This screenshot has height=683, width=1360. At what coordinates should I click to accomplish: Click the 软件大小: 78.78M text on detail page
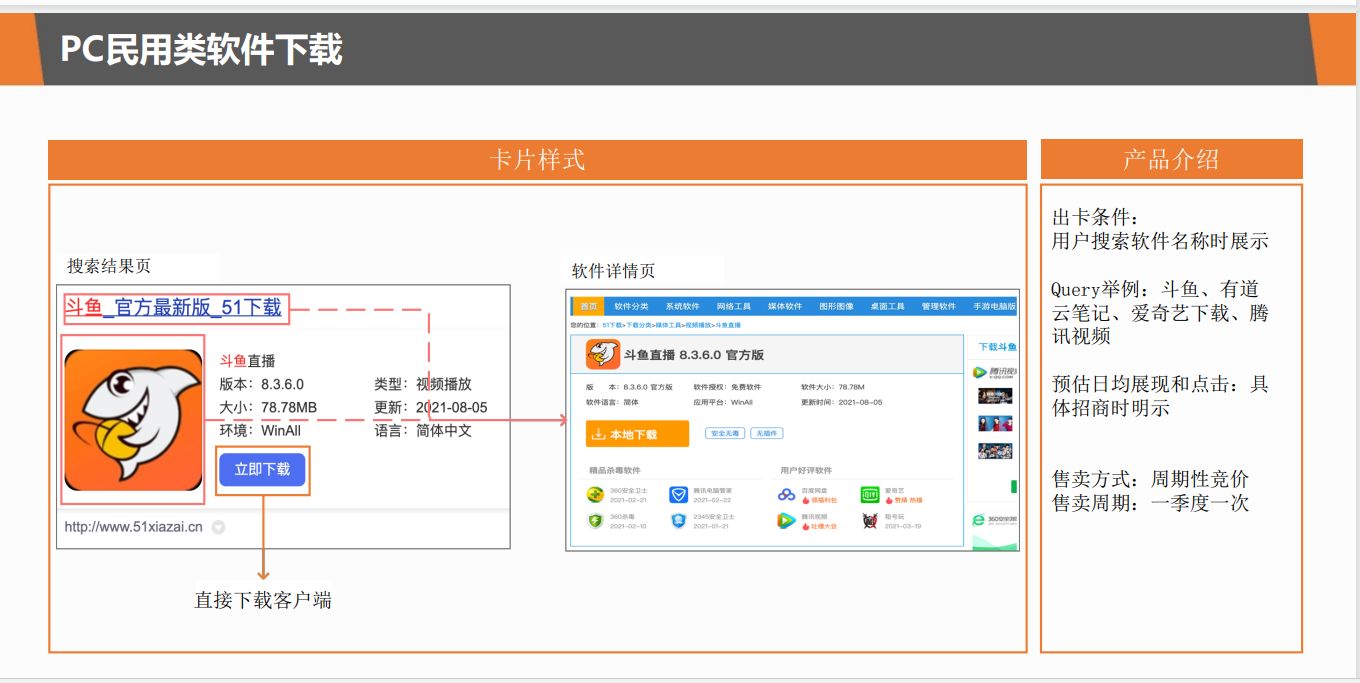832,387
